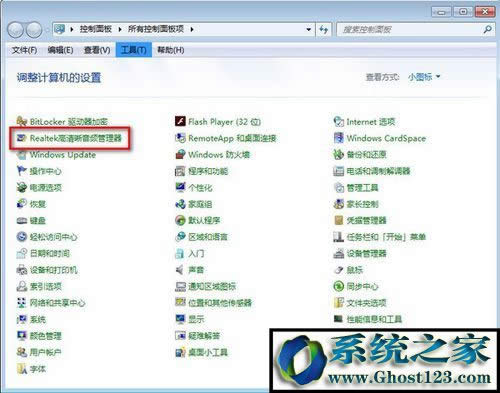This screenshot has width=500, height=393.
Task: Click the 索引选项 link
Action: click(x=46, y=286)
